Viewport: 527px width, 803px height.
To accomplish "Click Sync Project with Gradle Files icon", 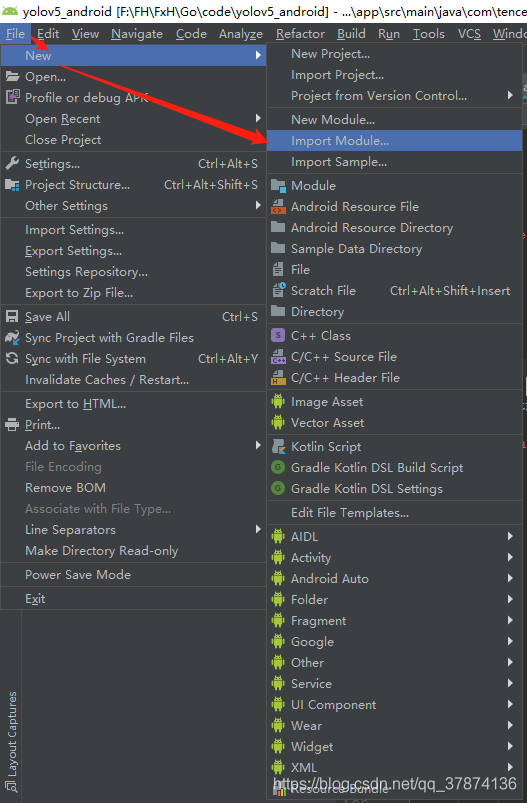I will click(x=12, y=337).
